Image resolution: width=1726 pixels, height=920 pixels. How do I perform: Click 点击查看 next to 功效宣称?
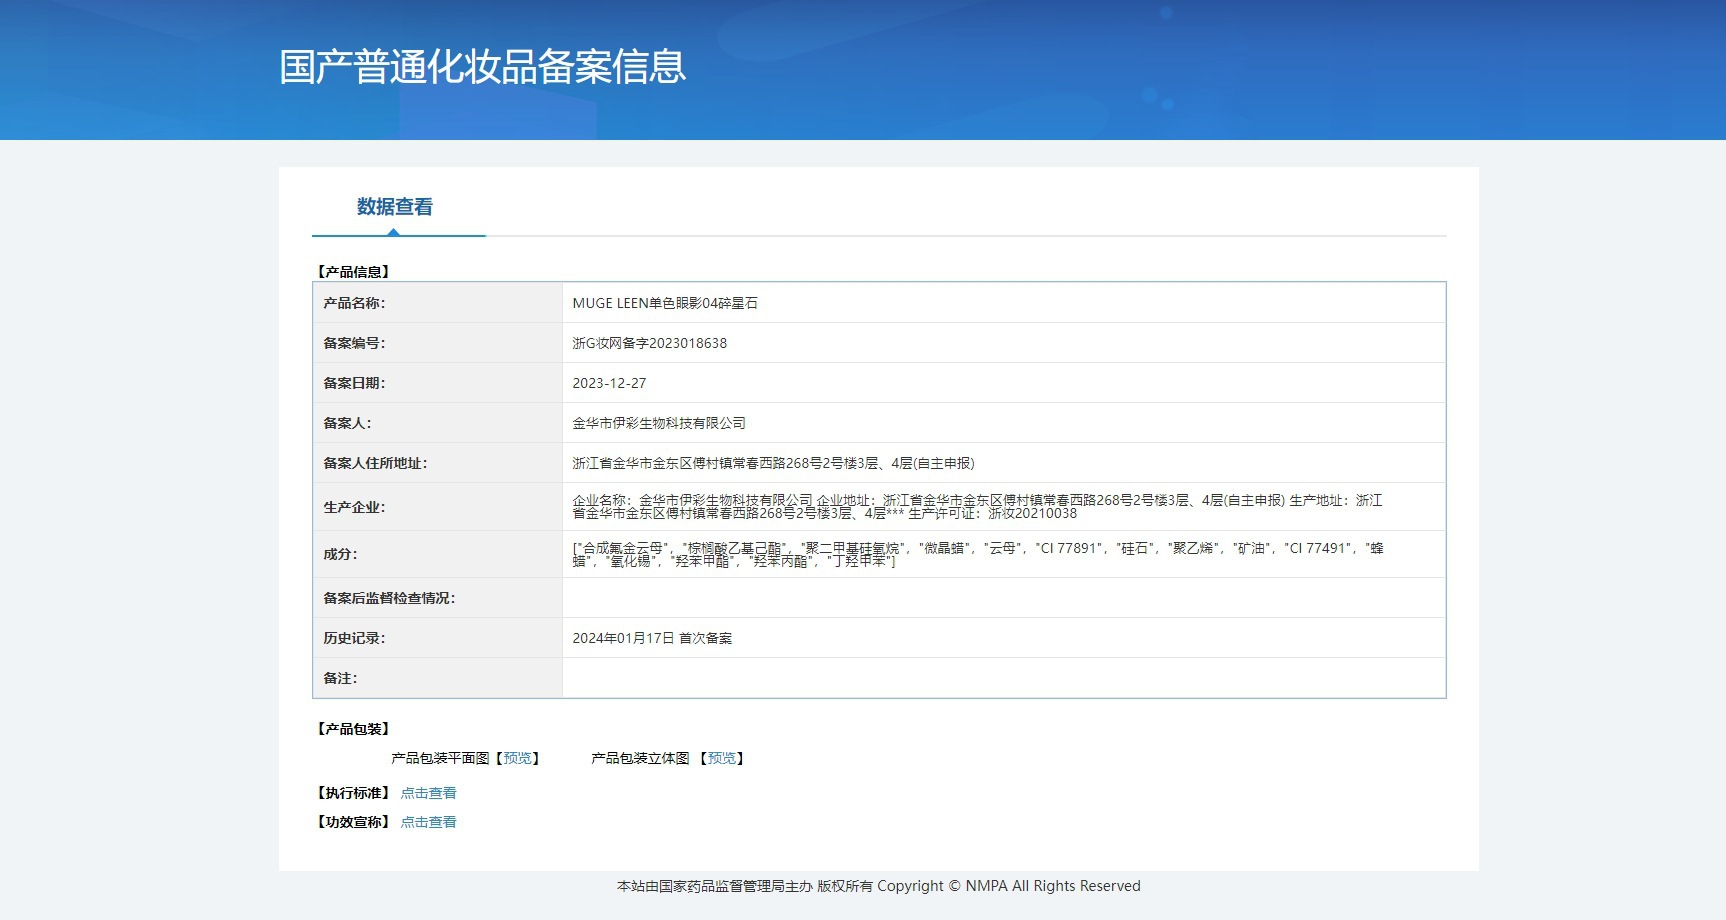tap(428, 822)
